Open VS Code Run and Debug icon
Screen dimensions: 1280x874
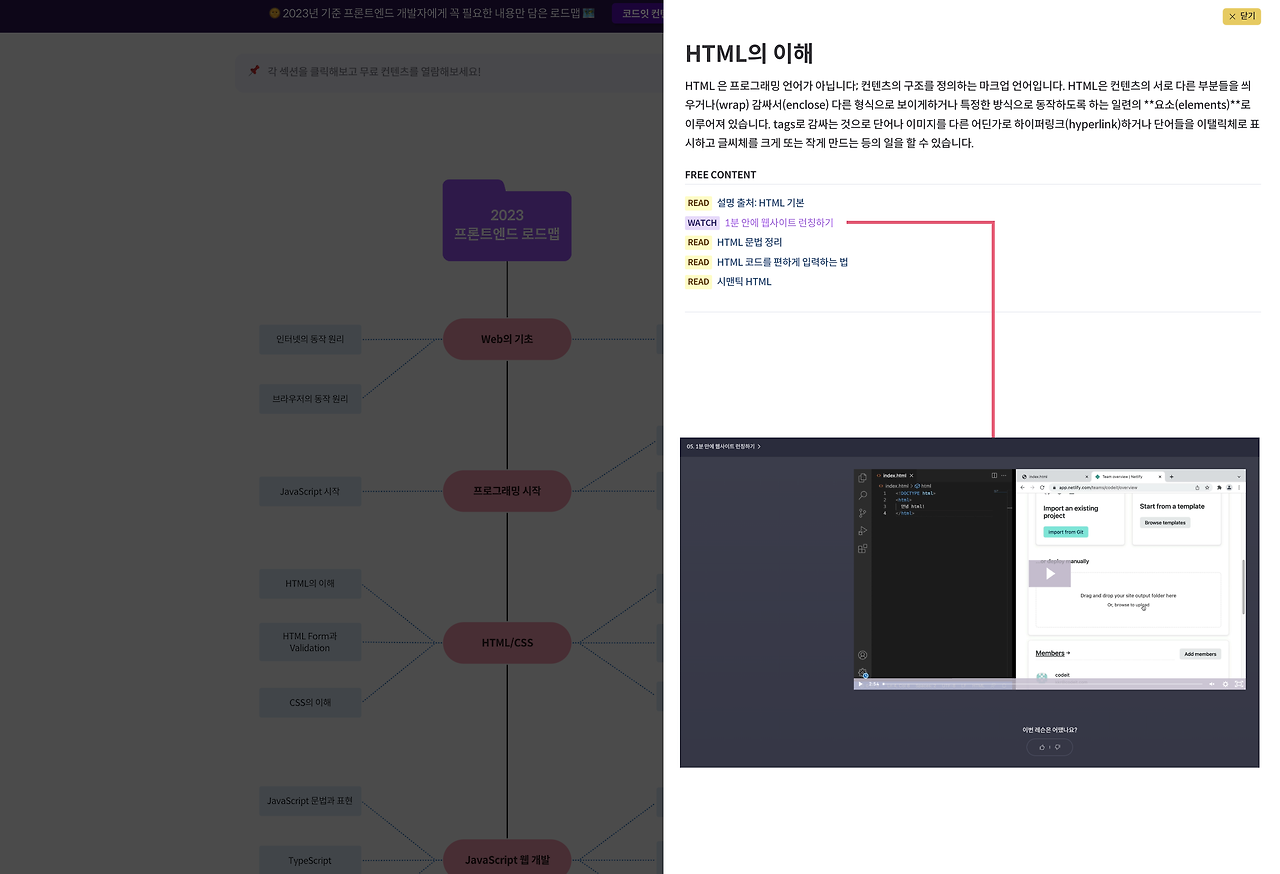tap(862, 531)
